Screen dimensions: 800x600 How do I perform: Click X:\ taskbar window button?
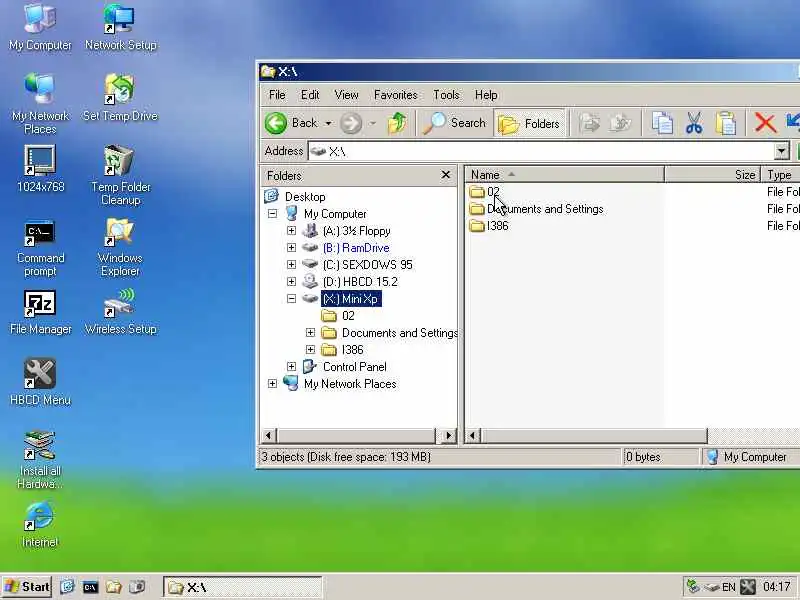tap(243, 587)
